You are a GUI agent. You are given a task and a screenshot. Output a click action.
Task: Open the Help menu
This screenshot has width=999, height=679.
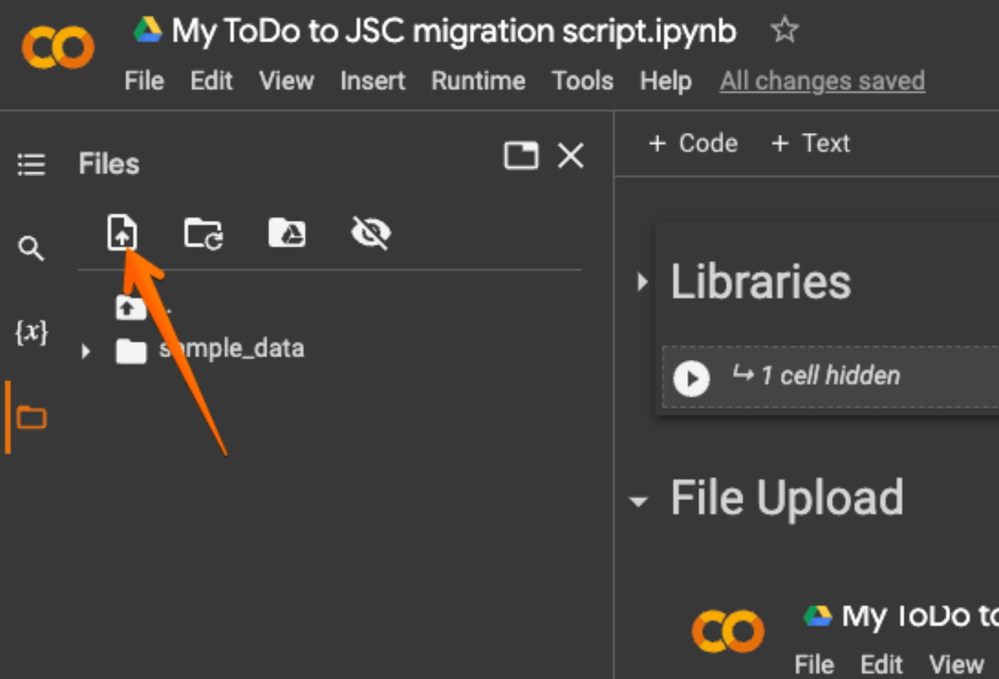click(666, 81)
